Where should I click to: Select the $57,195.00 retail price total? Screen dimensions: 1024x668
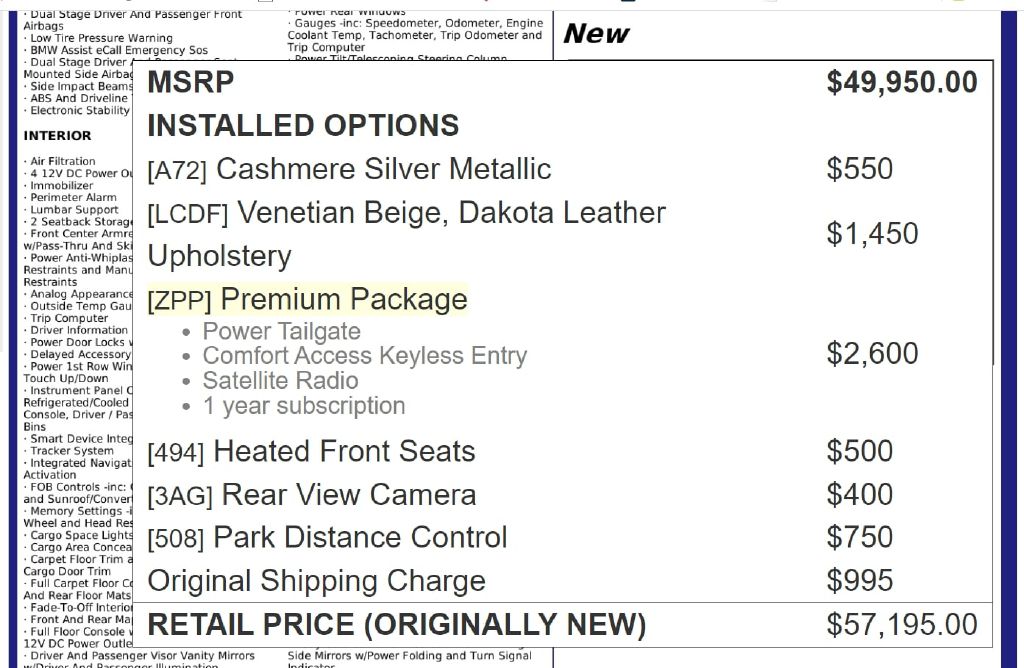point(902,625)
